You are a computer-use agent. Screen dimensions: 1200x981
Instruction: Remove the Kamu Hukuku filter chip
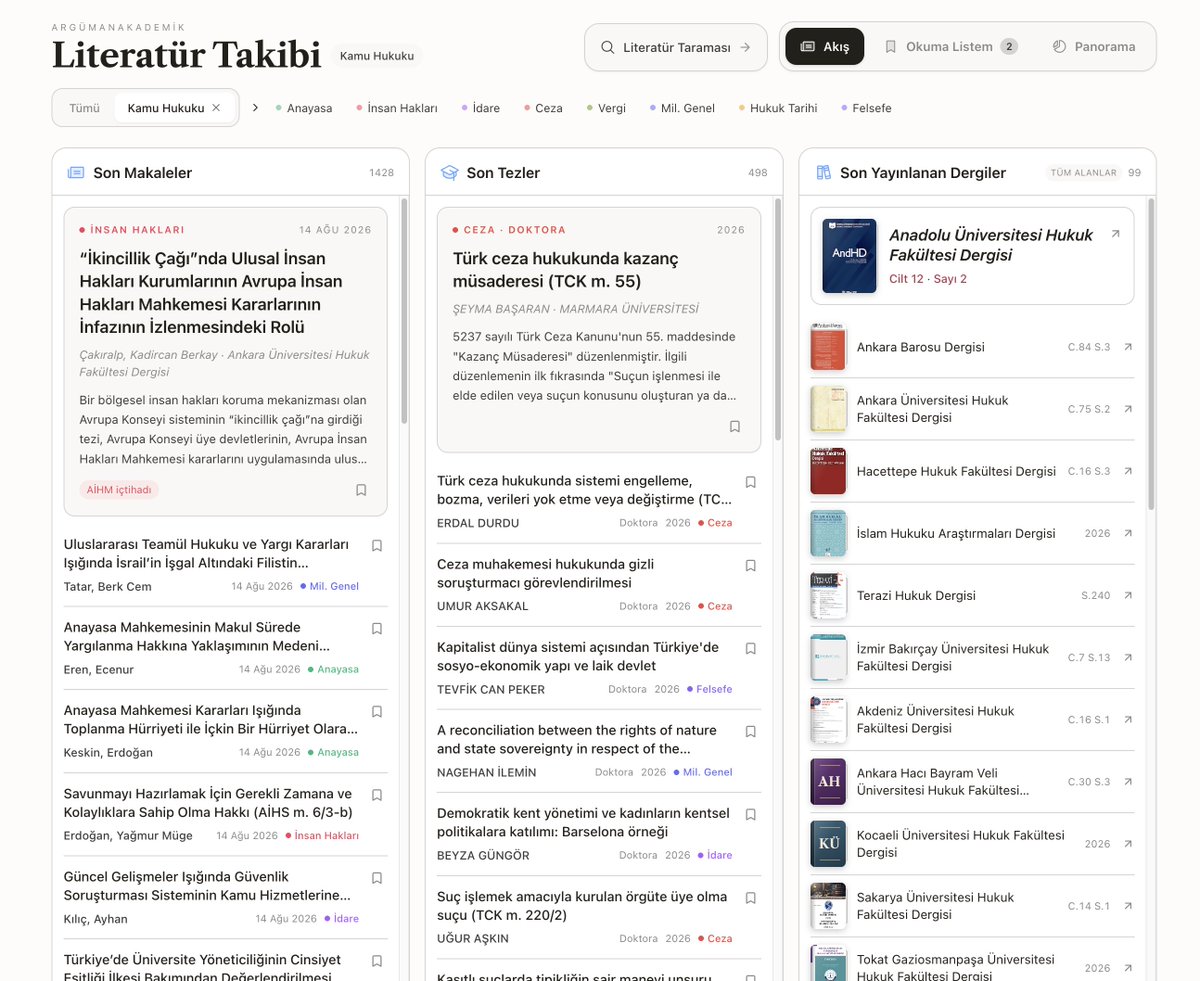[216, 108]
